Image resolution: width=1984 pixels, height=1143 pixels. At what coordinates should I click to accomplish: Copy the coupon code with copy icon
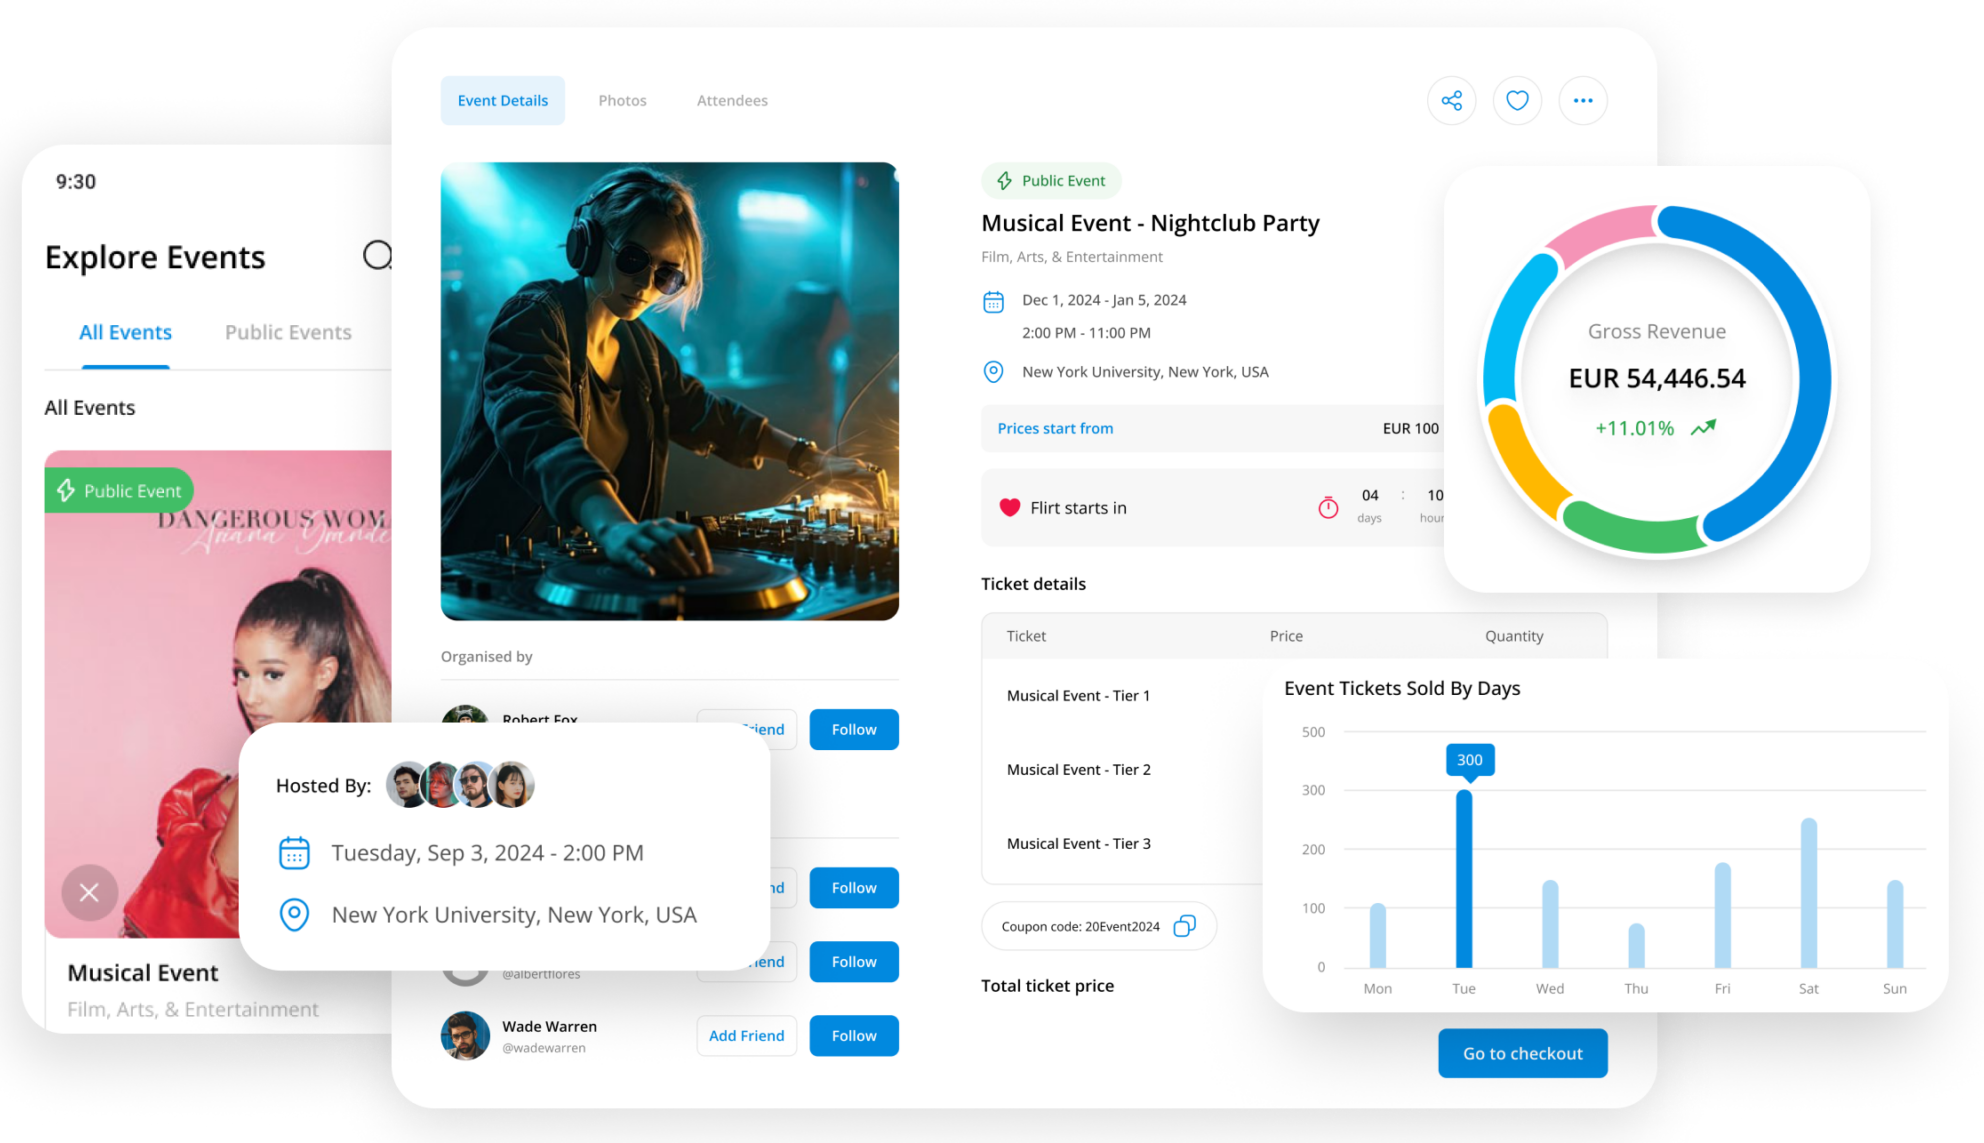click(x=1184, y=926)
